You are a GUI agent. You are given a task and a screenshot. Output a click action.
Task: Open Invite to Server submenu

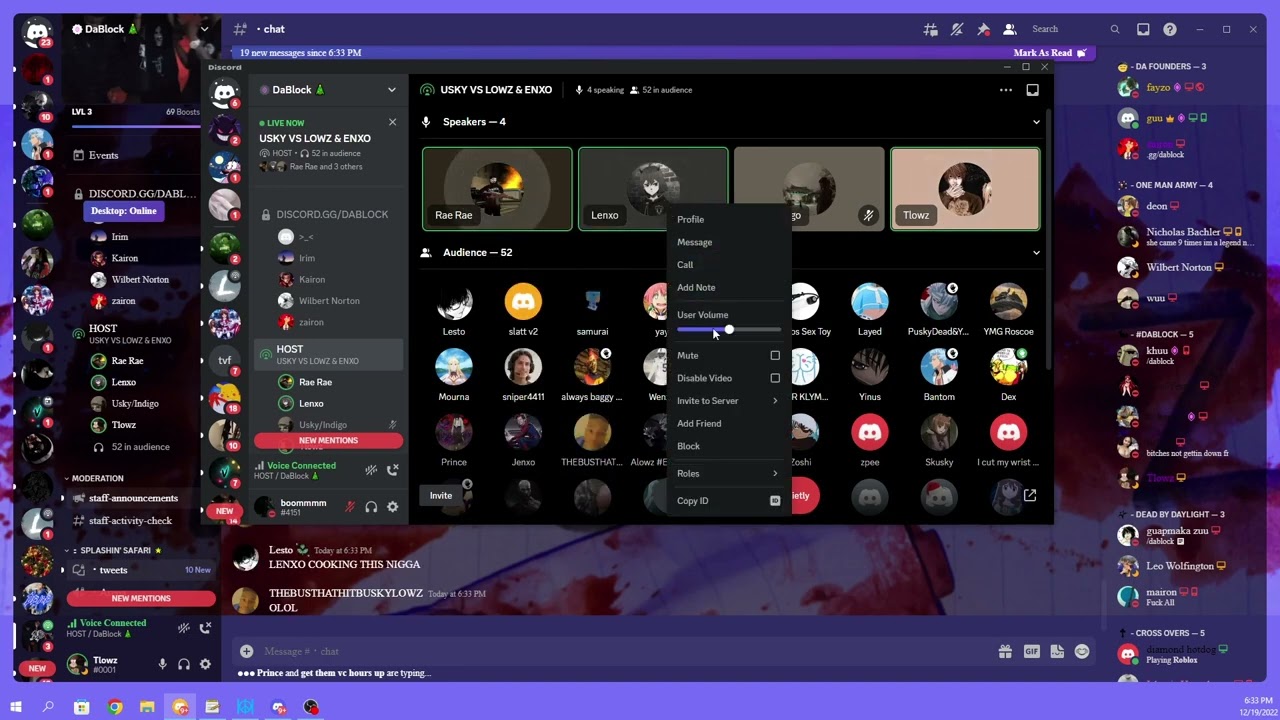click(x=728, y=401)
